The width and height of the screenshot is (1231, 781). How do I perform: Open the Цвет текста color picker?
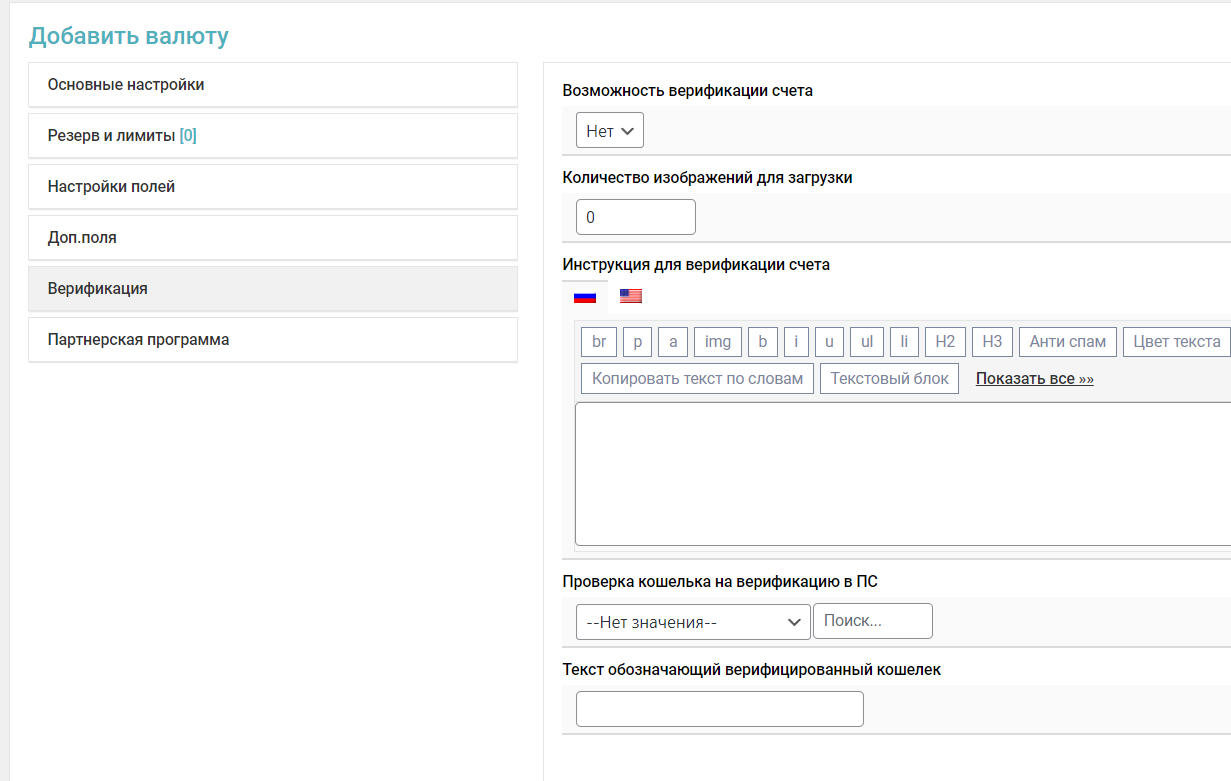(x=1176, y=342)
